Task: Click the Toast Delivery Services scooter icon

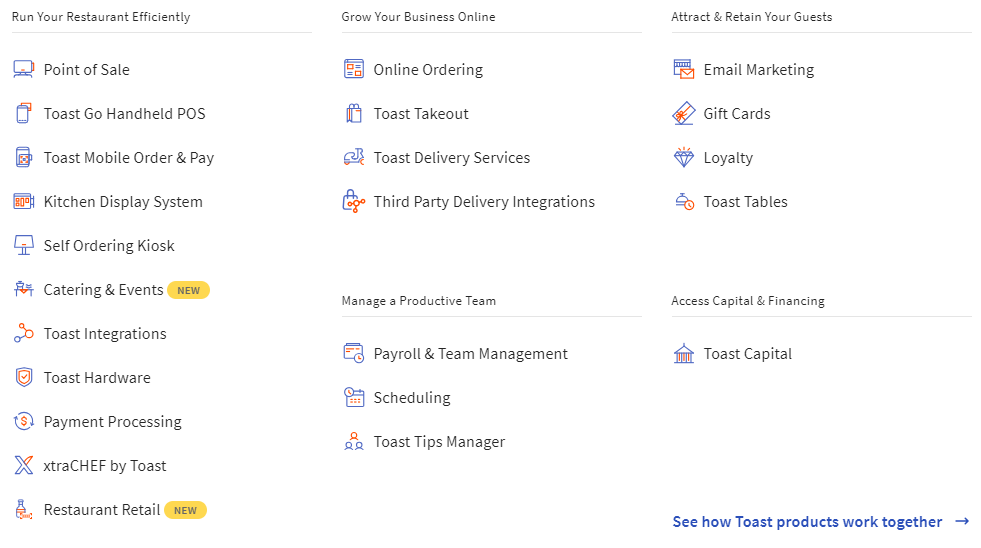Action: pyautogui.click(x=353, y=158)
